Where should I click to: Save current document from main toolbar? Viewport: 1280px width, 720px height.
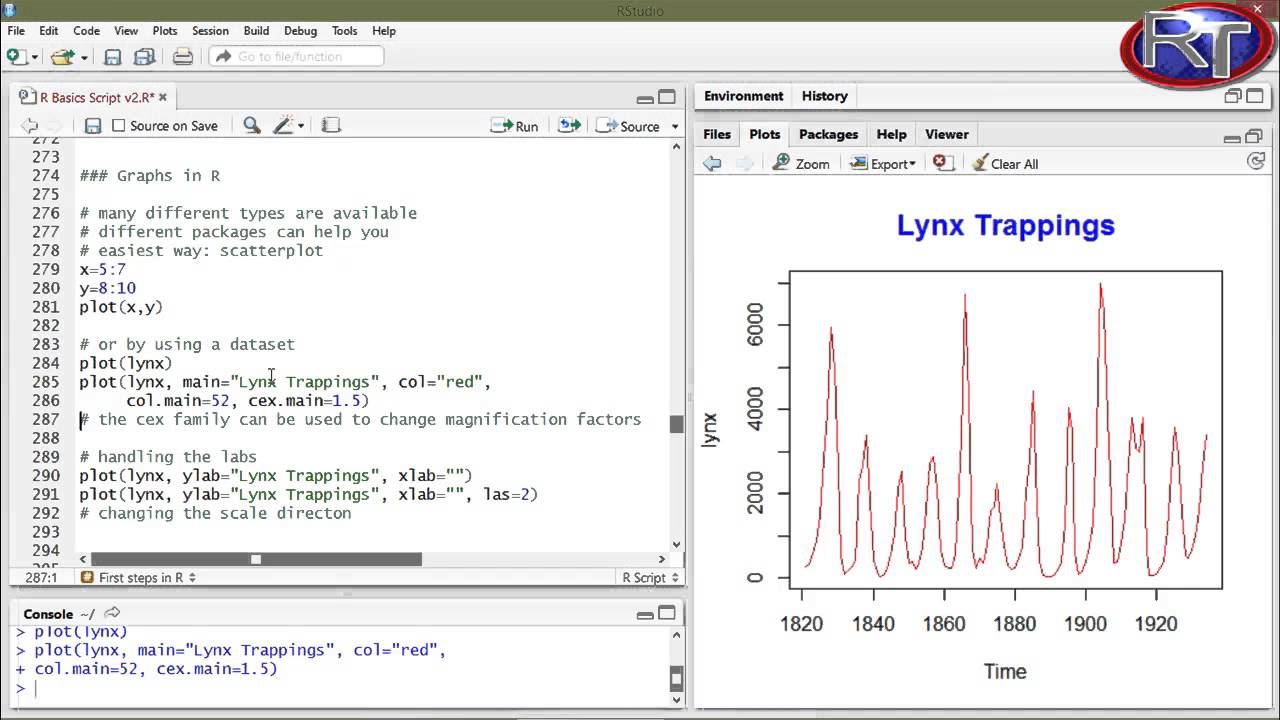point(113,57)
